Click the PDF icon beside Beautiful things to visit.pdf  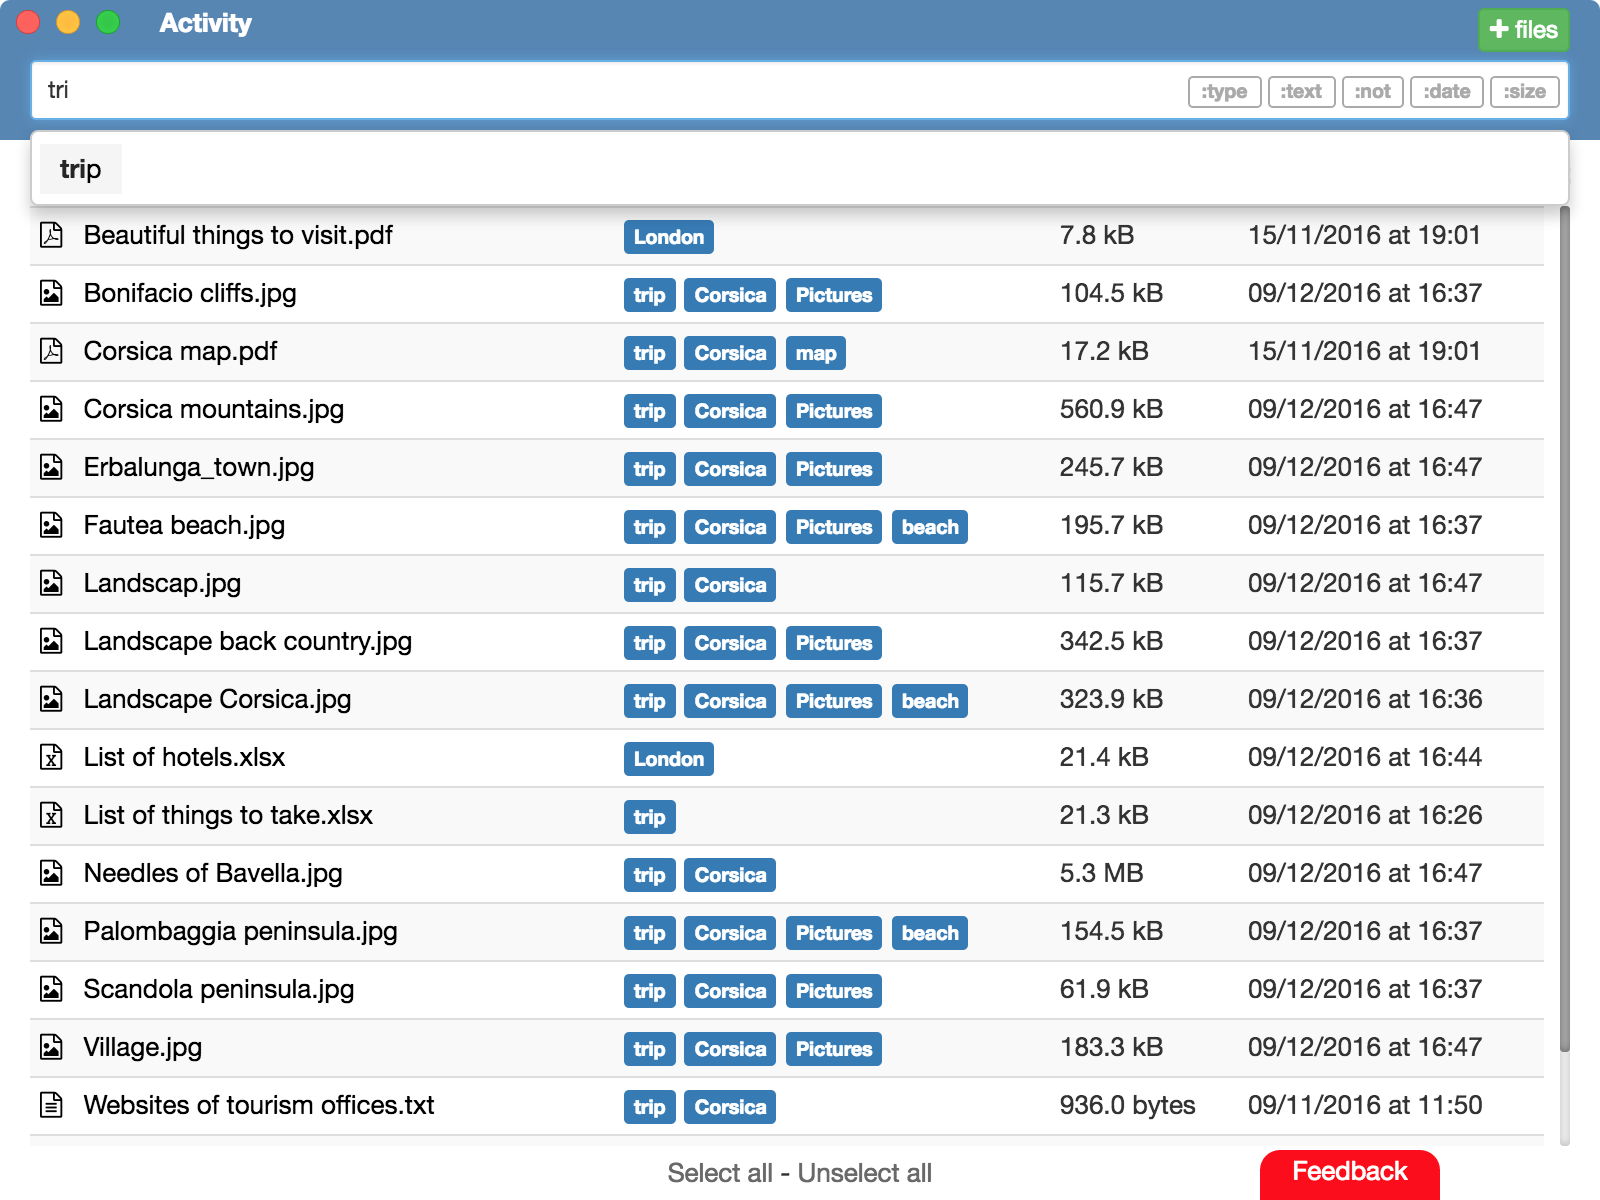click(x=52, y=236)
